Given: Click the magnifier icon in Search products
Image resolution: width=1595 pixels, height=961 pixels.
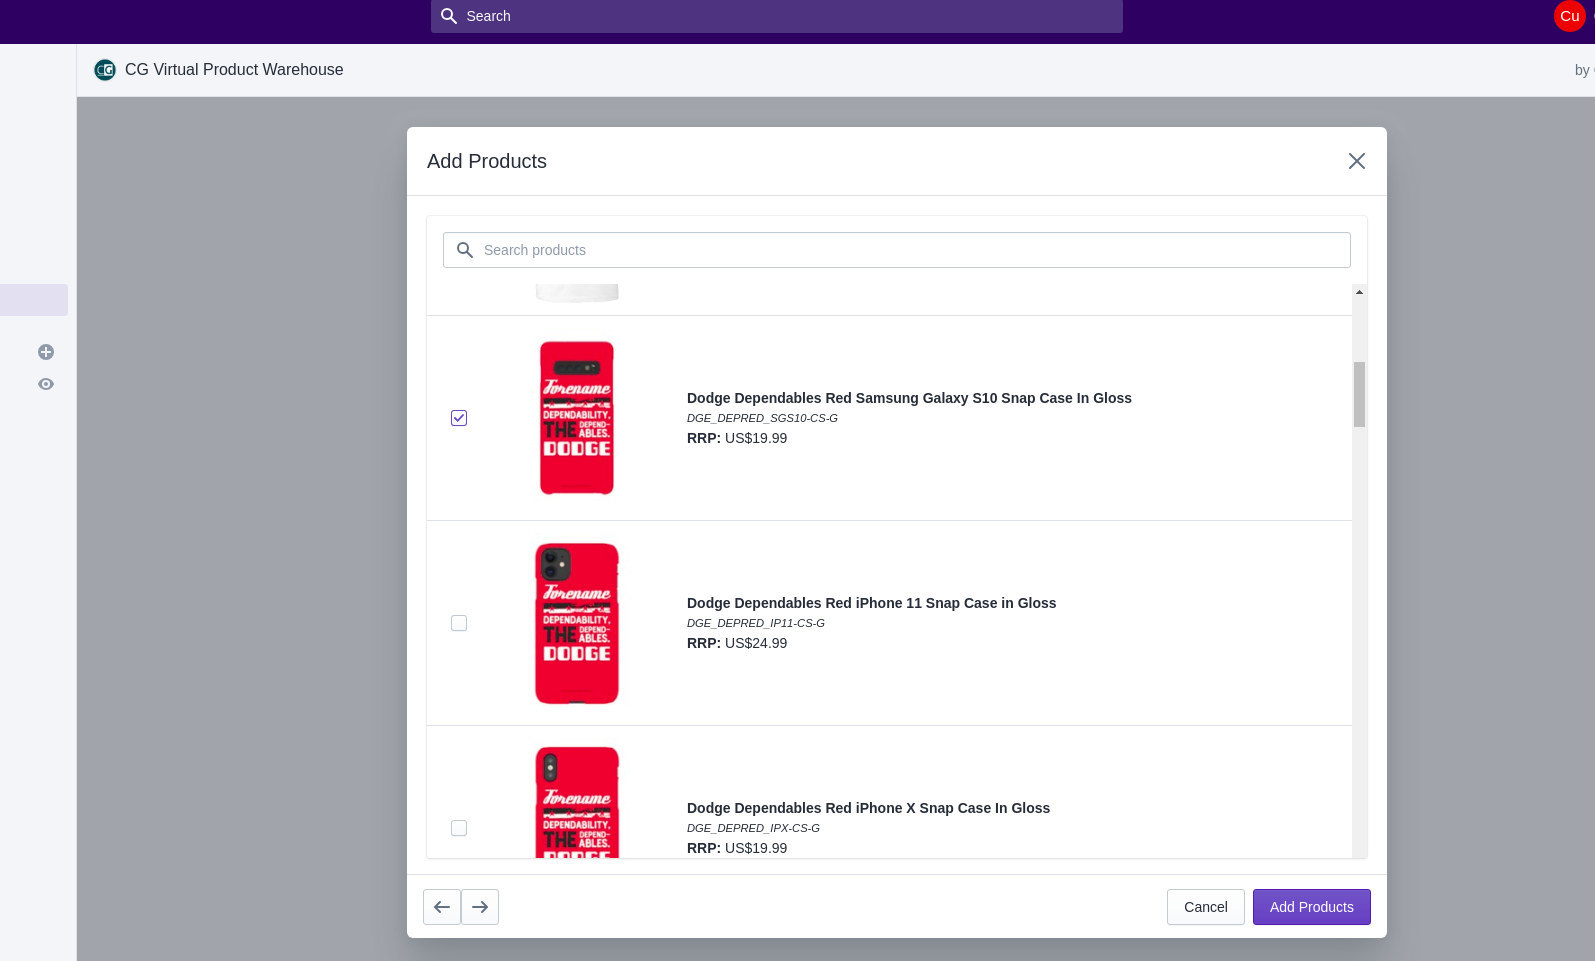Looking at the screenshot, I should 465,250.
